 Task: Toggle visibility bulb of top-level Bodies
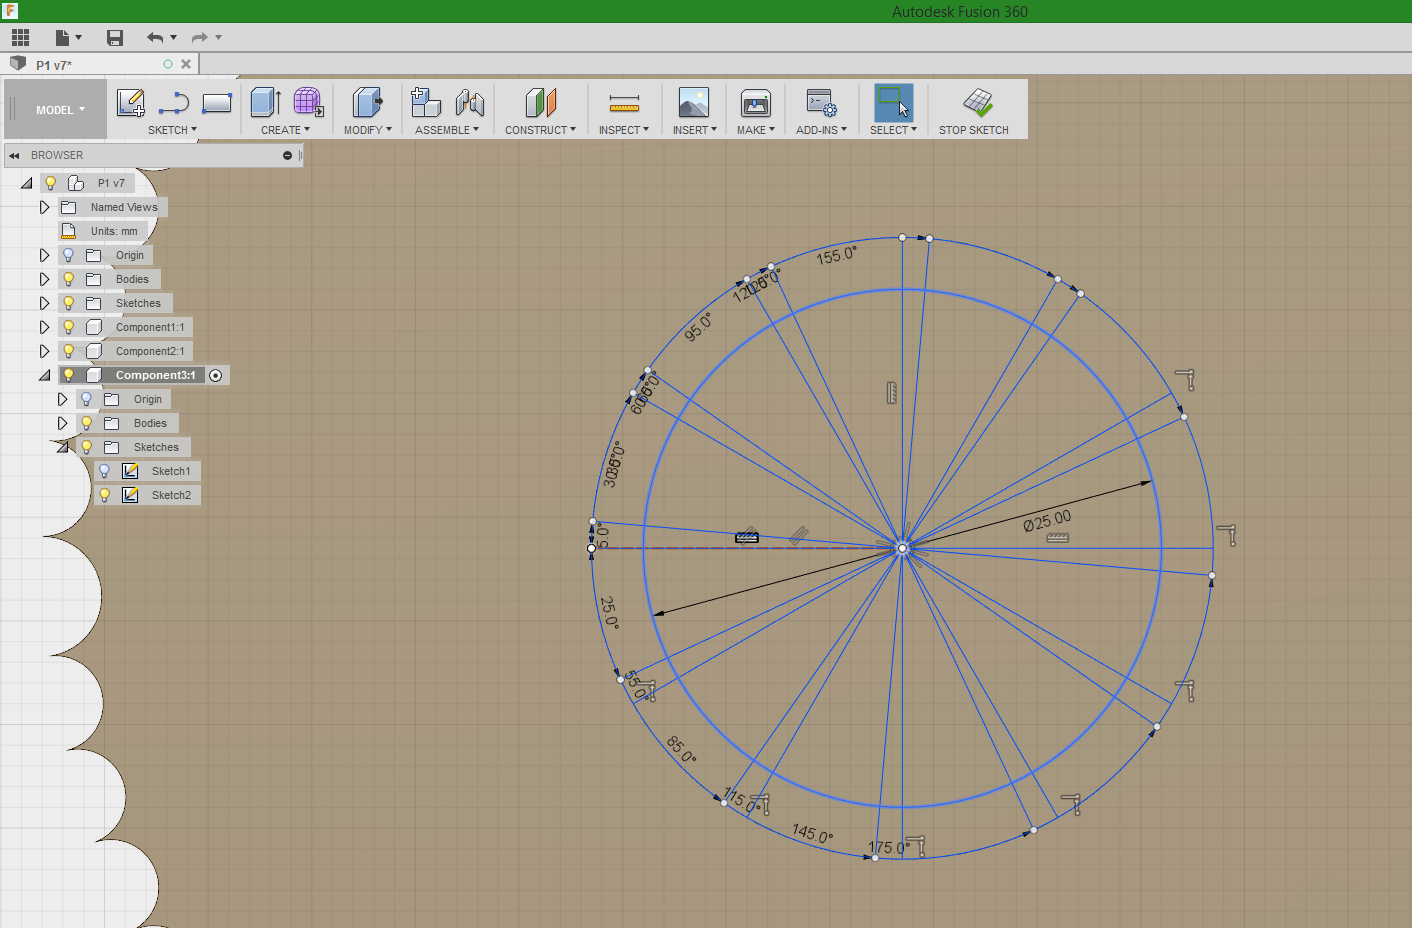point(69,279)
